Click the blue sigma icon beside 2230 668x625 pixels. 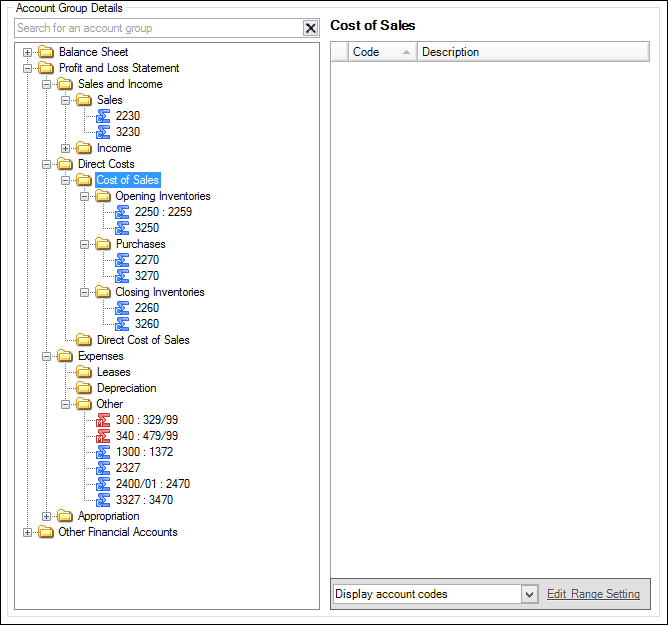point(102,116)
